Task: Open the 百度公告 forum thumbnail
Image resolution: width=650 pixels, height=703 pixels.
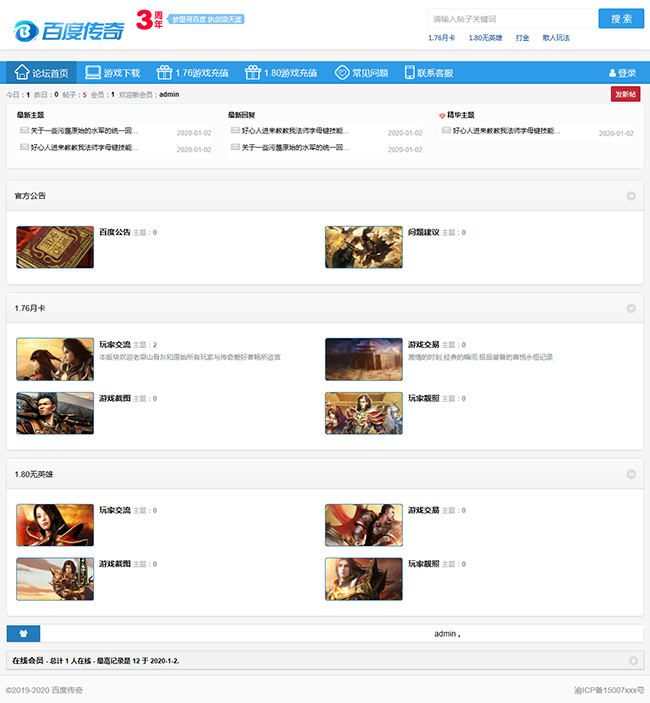Action: click(55, 247)
